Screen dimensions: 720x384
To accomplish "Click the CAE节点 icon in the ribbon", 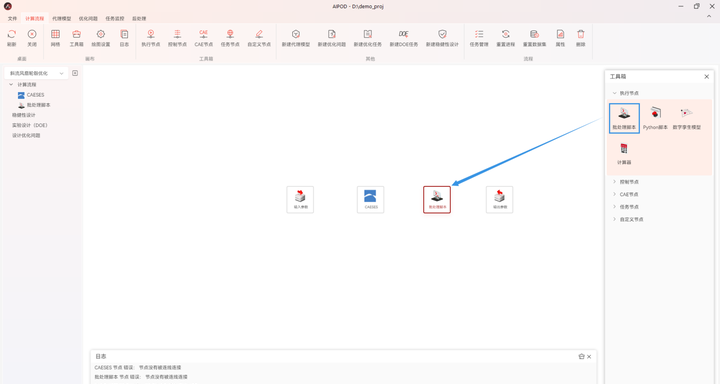I will point(203,34).
